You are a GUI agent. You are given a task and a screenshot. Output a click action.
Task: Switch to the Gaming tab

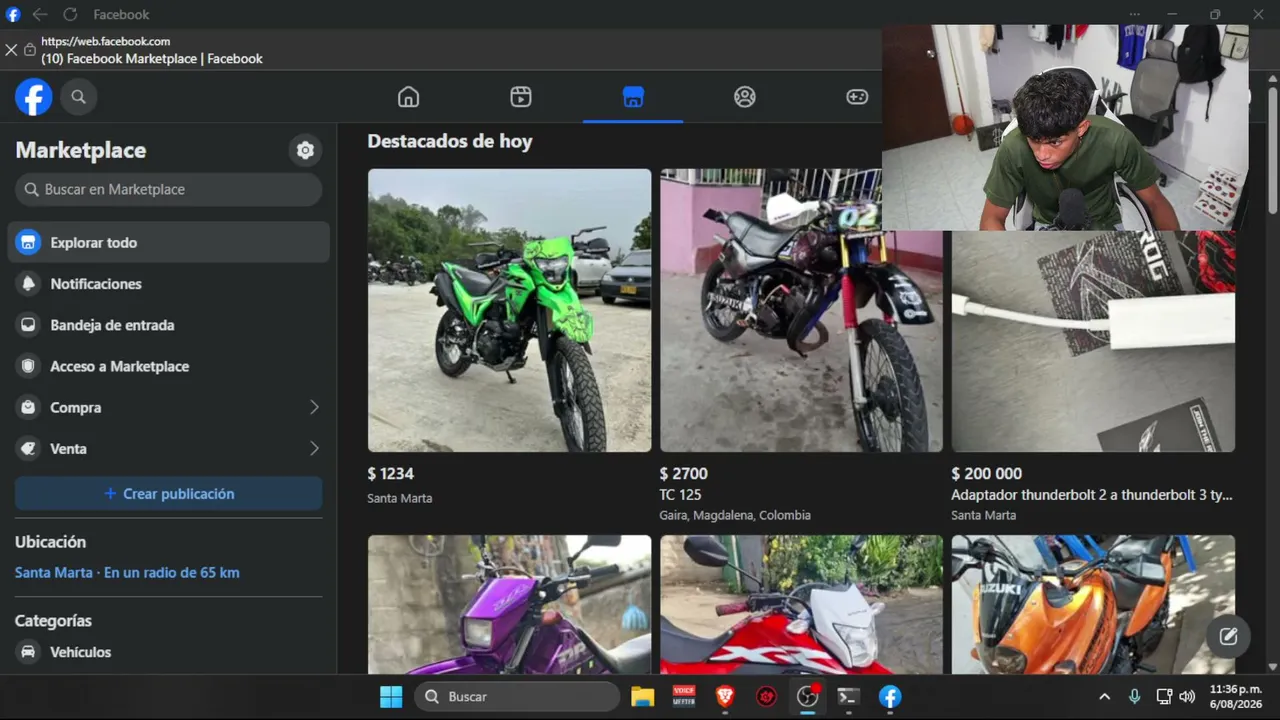(x=857, y=97)
